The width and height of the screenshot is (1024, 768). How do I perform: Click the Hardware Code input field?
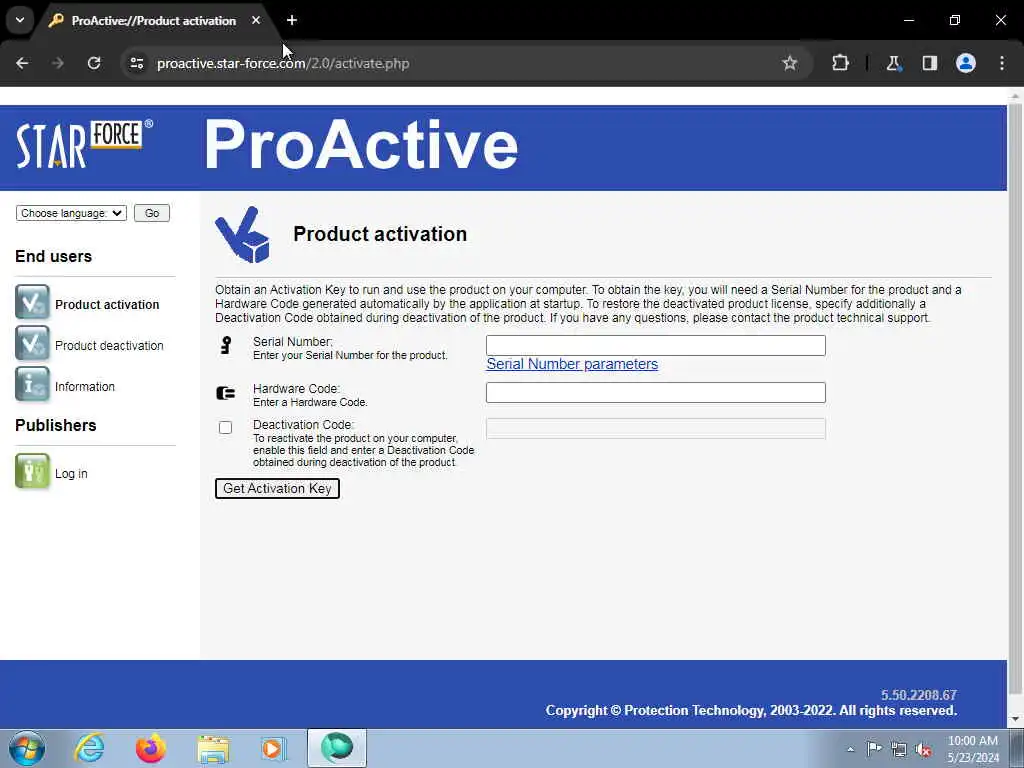pos(656,392)
